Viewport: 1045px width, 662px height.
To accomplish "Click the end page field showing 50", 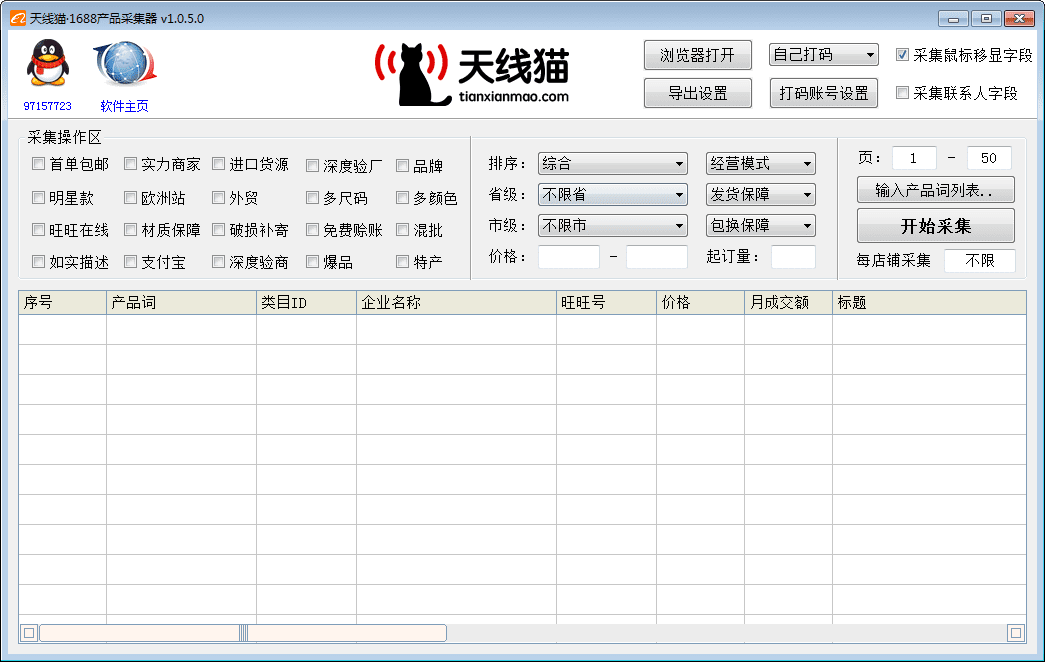I will point(989,158).
